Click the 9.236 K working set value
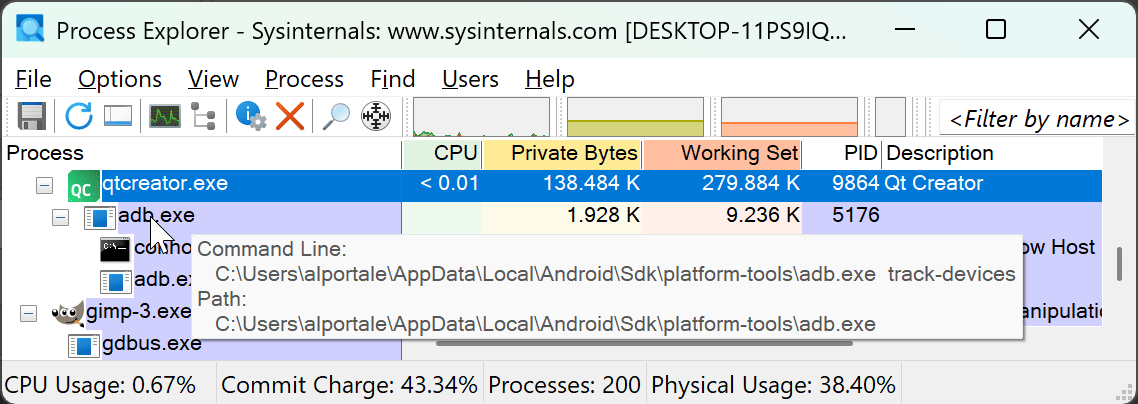 pyautogui.click(x=763, y=215)
